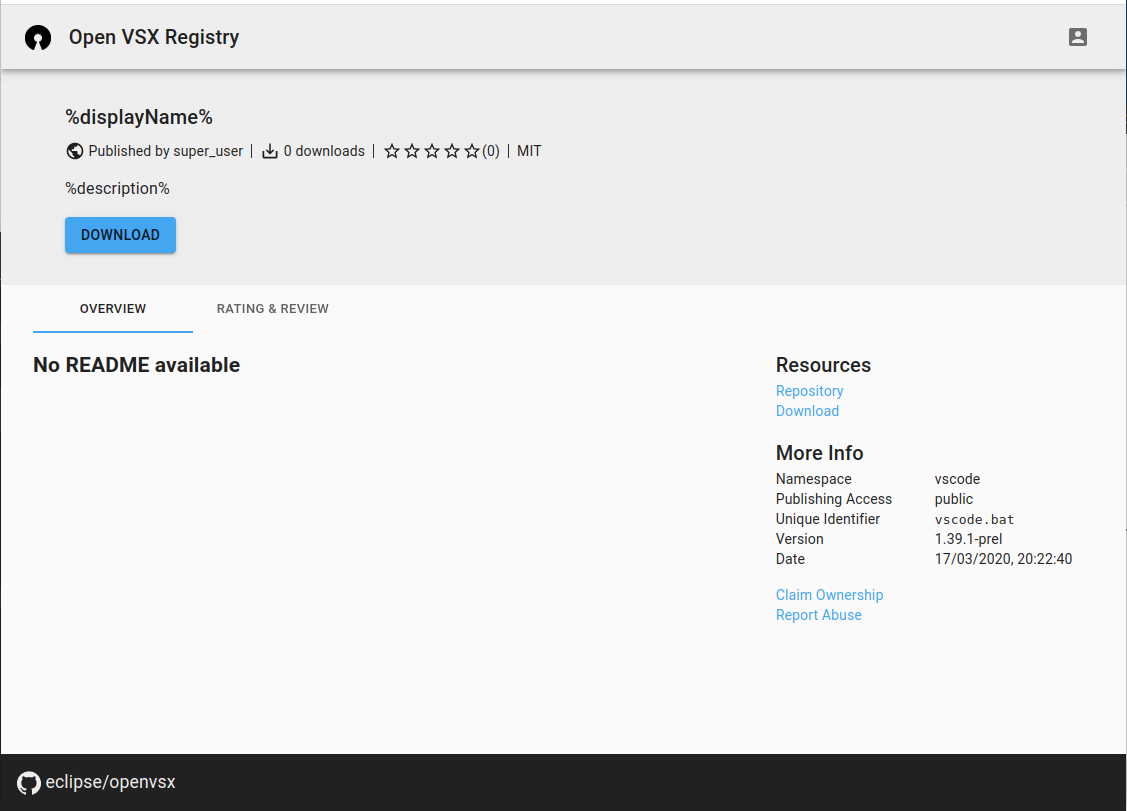The width and height of the screenshot is (1127, 811).
Task: Open the Repository link under Resources
Action: tap(809, 390)
